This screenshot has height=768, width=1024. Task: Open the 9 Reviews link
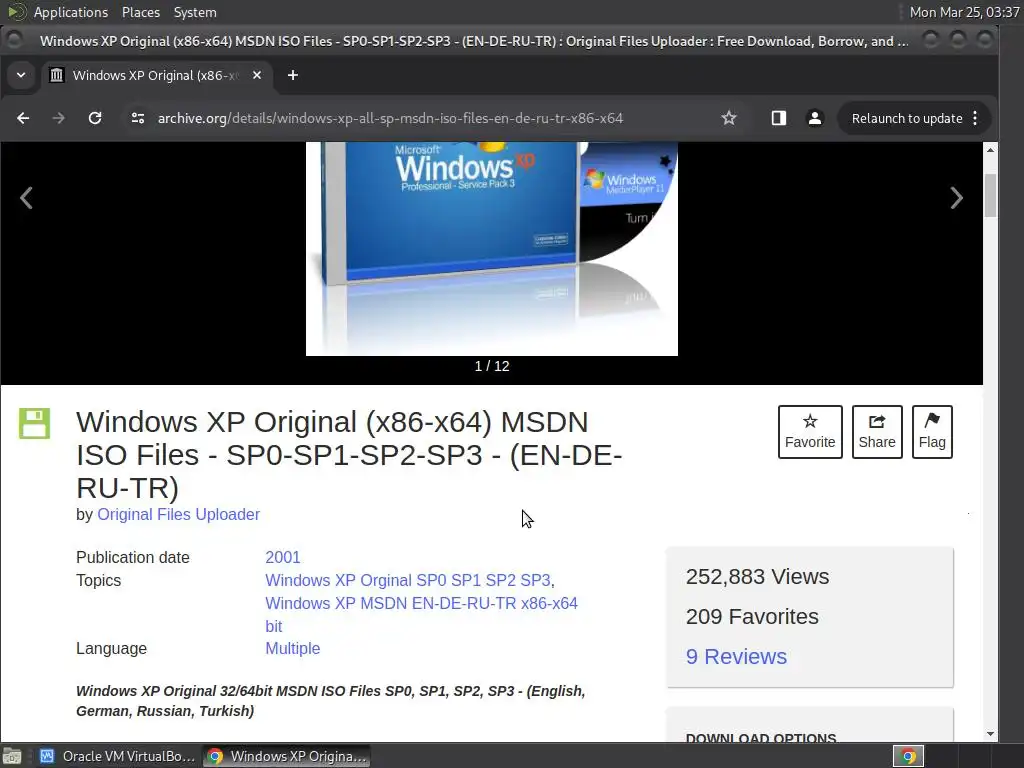pos(736,656)
